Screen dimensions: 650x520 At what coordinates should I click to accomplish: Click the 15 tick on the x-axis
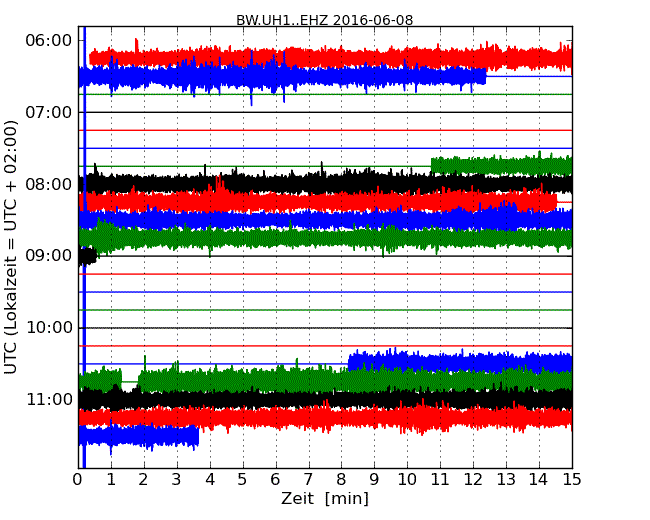tap(572, 480)
